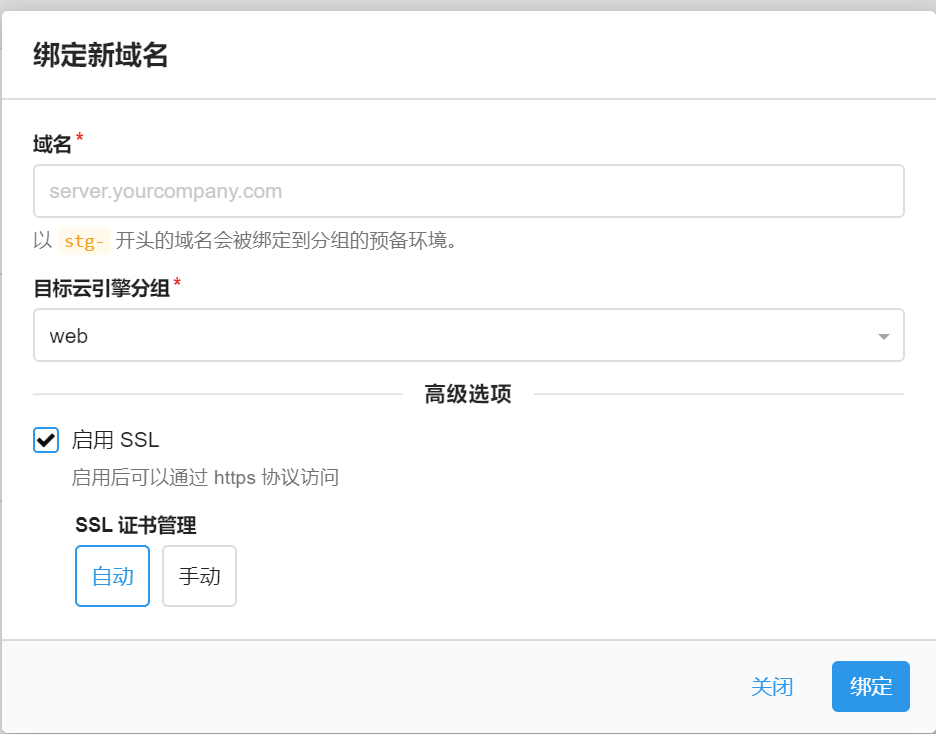Select 自动 SSL certificate management
The width and height of the screenshot is (936, 734).
tap(112, 576)
